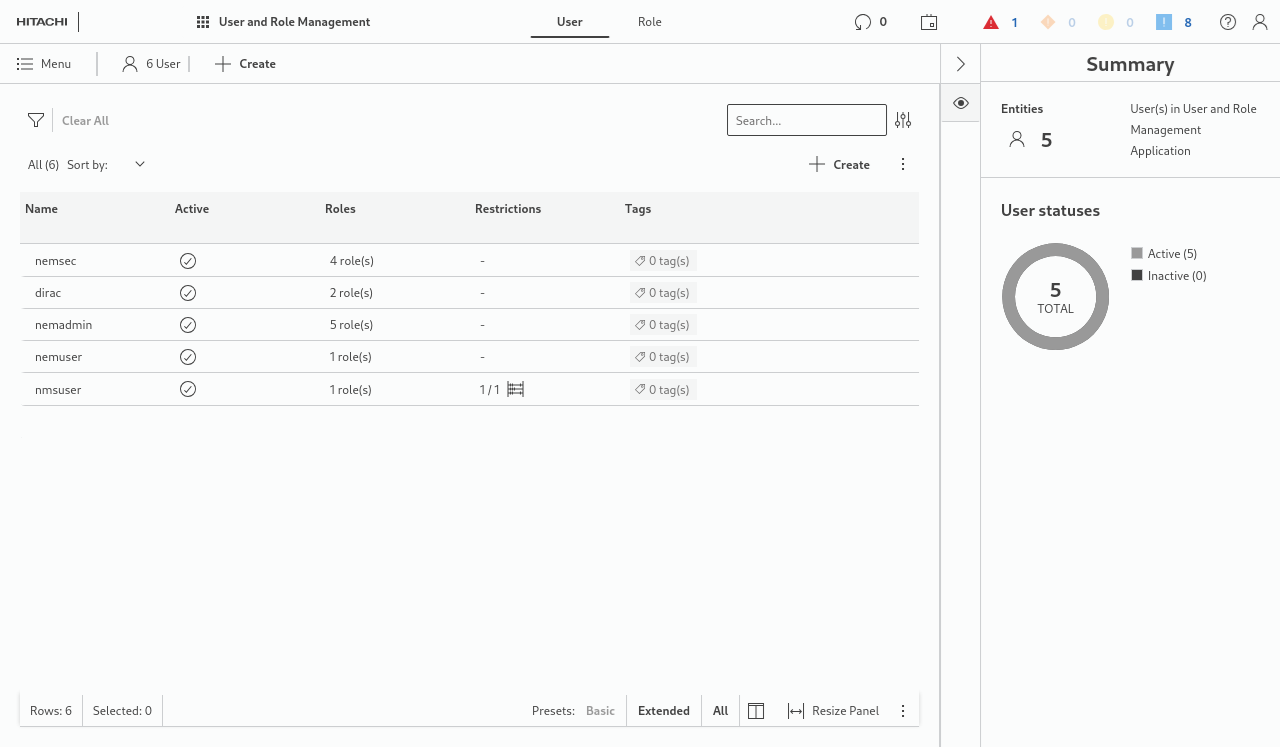The height and width of the screenshot is (747, 1280).
Task: Open the help question mark icon
Action: coord(1228,22)
